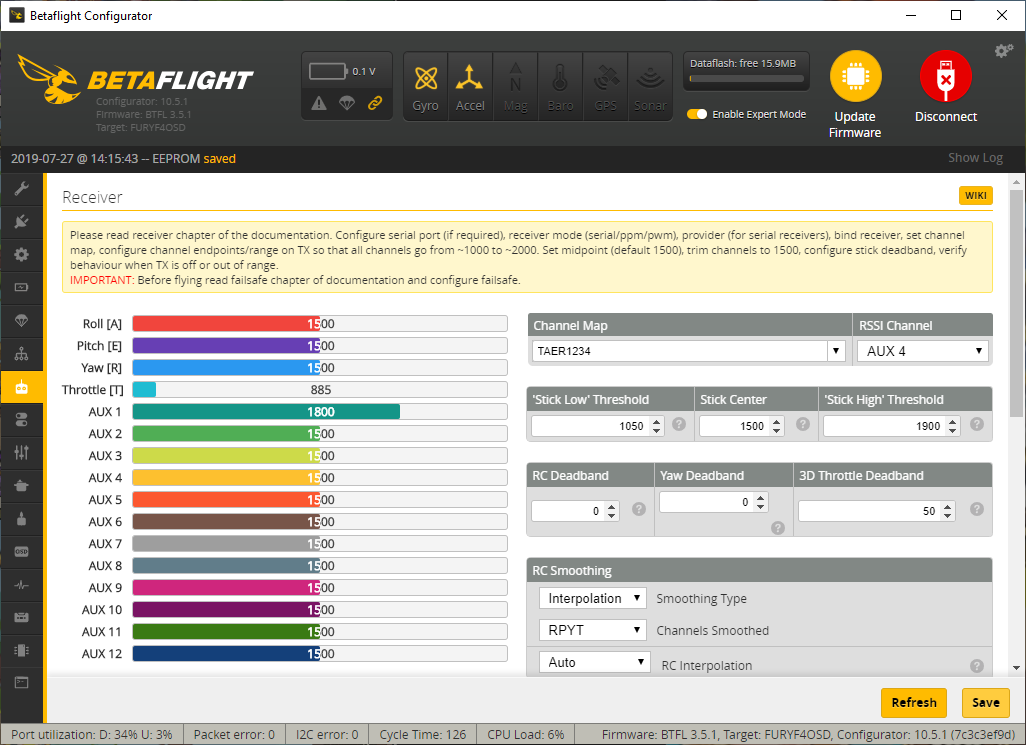
Task: Click the red Disconnect button
Action: [946, 87]
